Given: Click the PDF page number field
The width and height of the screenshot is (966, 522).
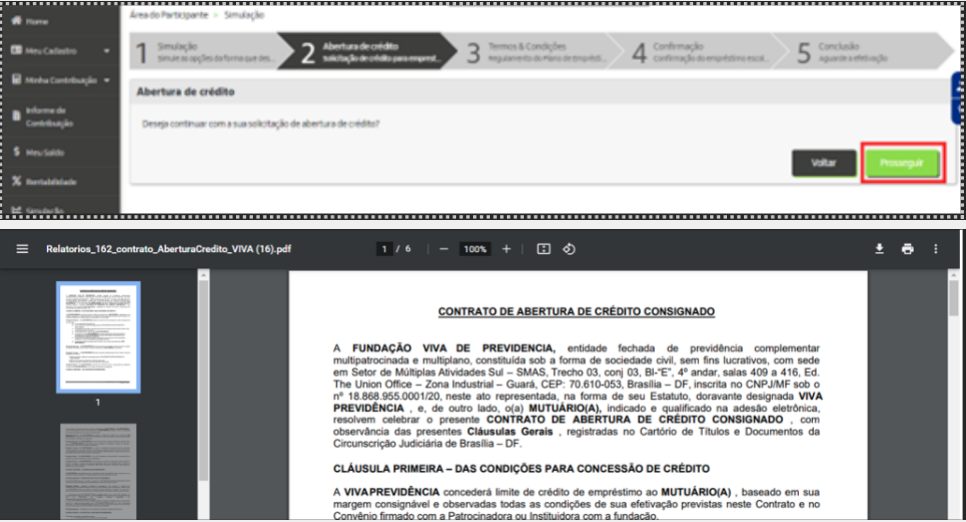Looking at the screenshot, I should click(x=384, y=249).
